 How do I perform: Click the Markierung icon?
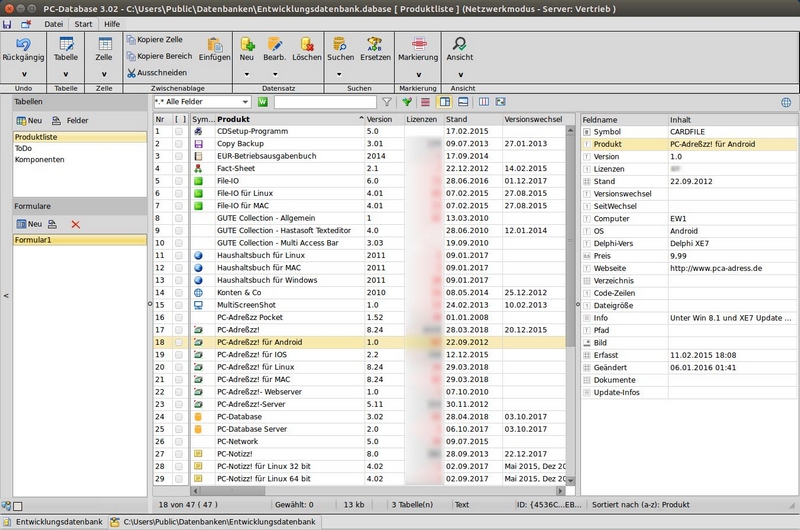[418, 44]
